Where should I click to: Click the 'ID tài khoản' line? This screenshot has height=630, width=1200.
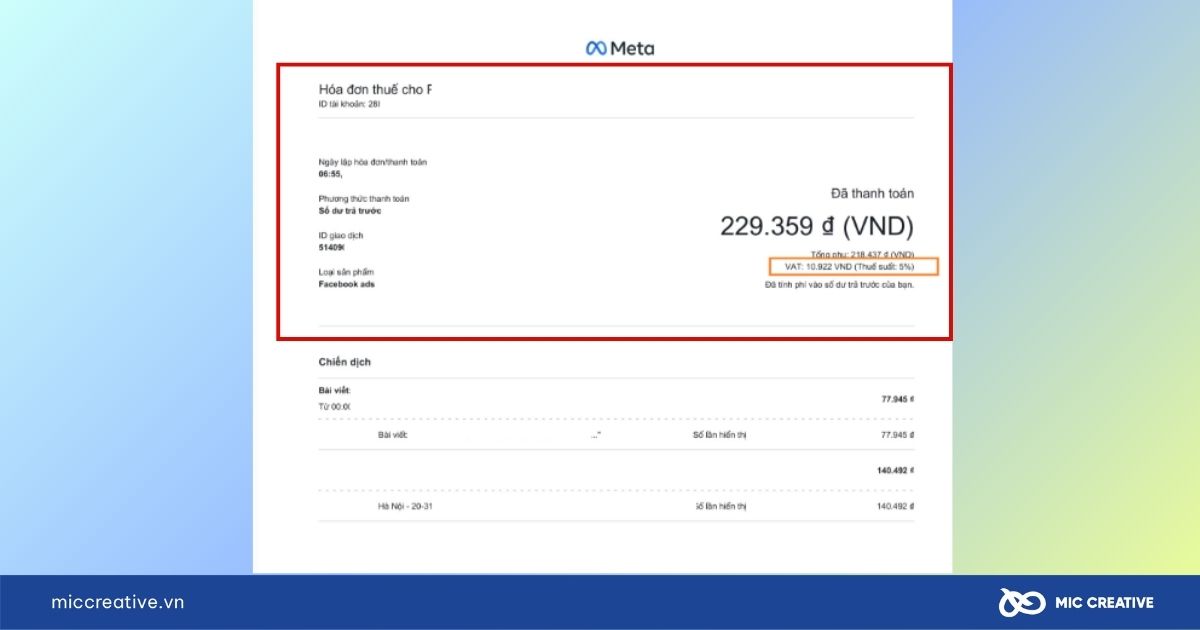coord(349,103)
